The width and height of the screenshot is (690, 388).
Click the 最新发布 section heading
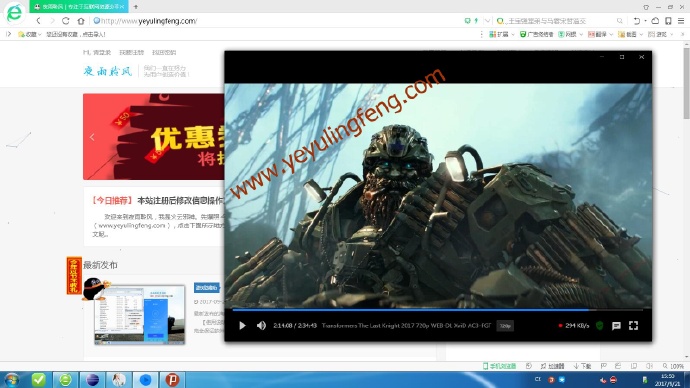100,265
